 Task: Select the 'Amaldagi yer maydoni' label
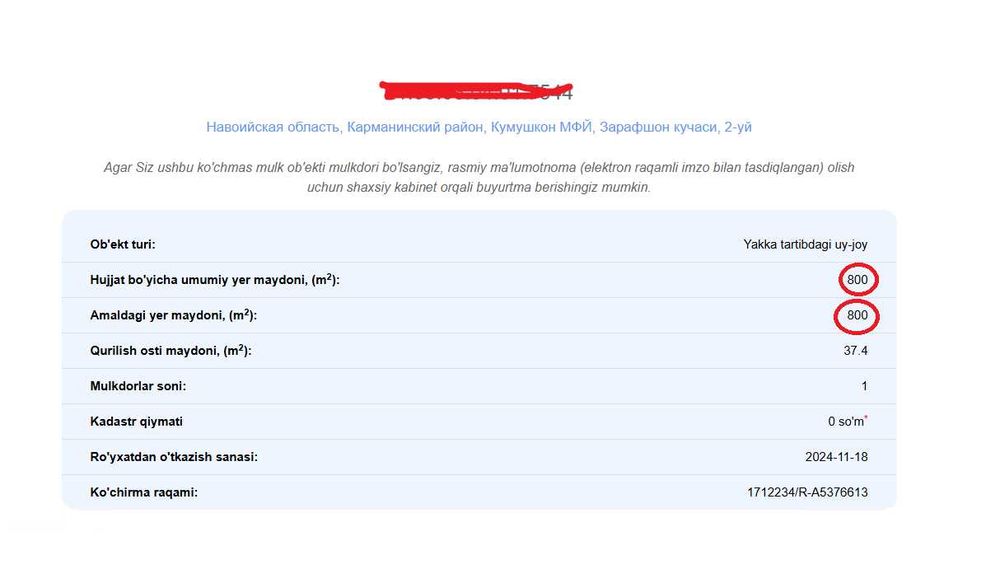[x=174, y=315]
